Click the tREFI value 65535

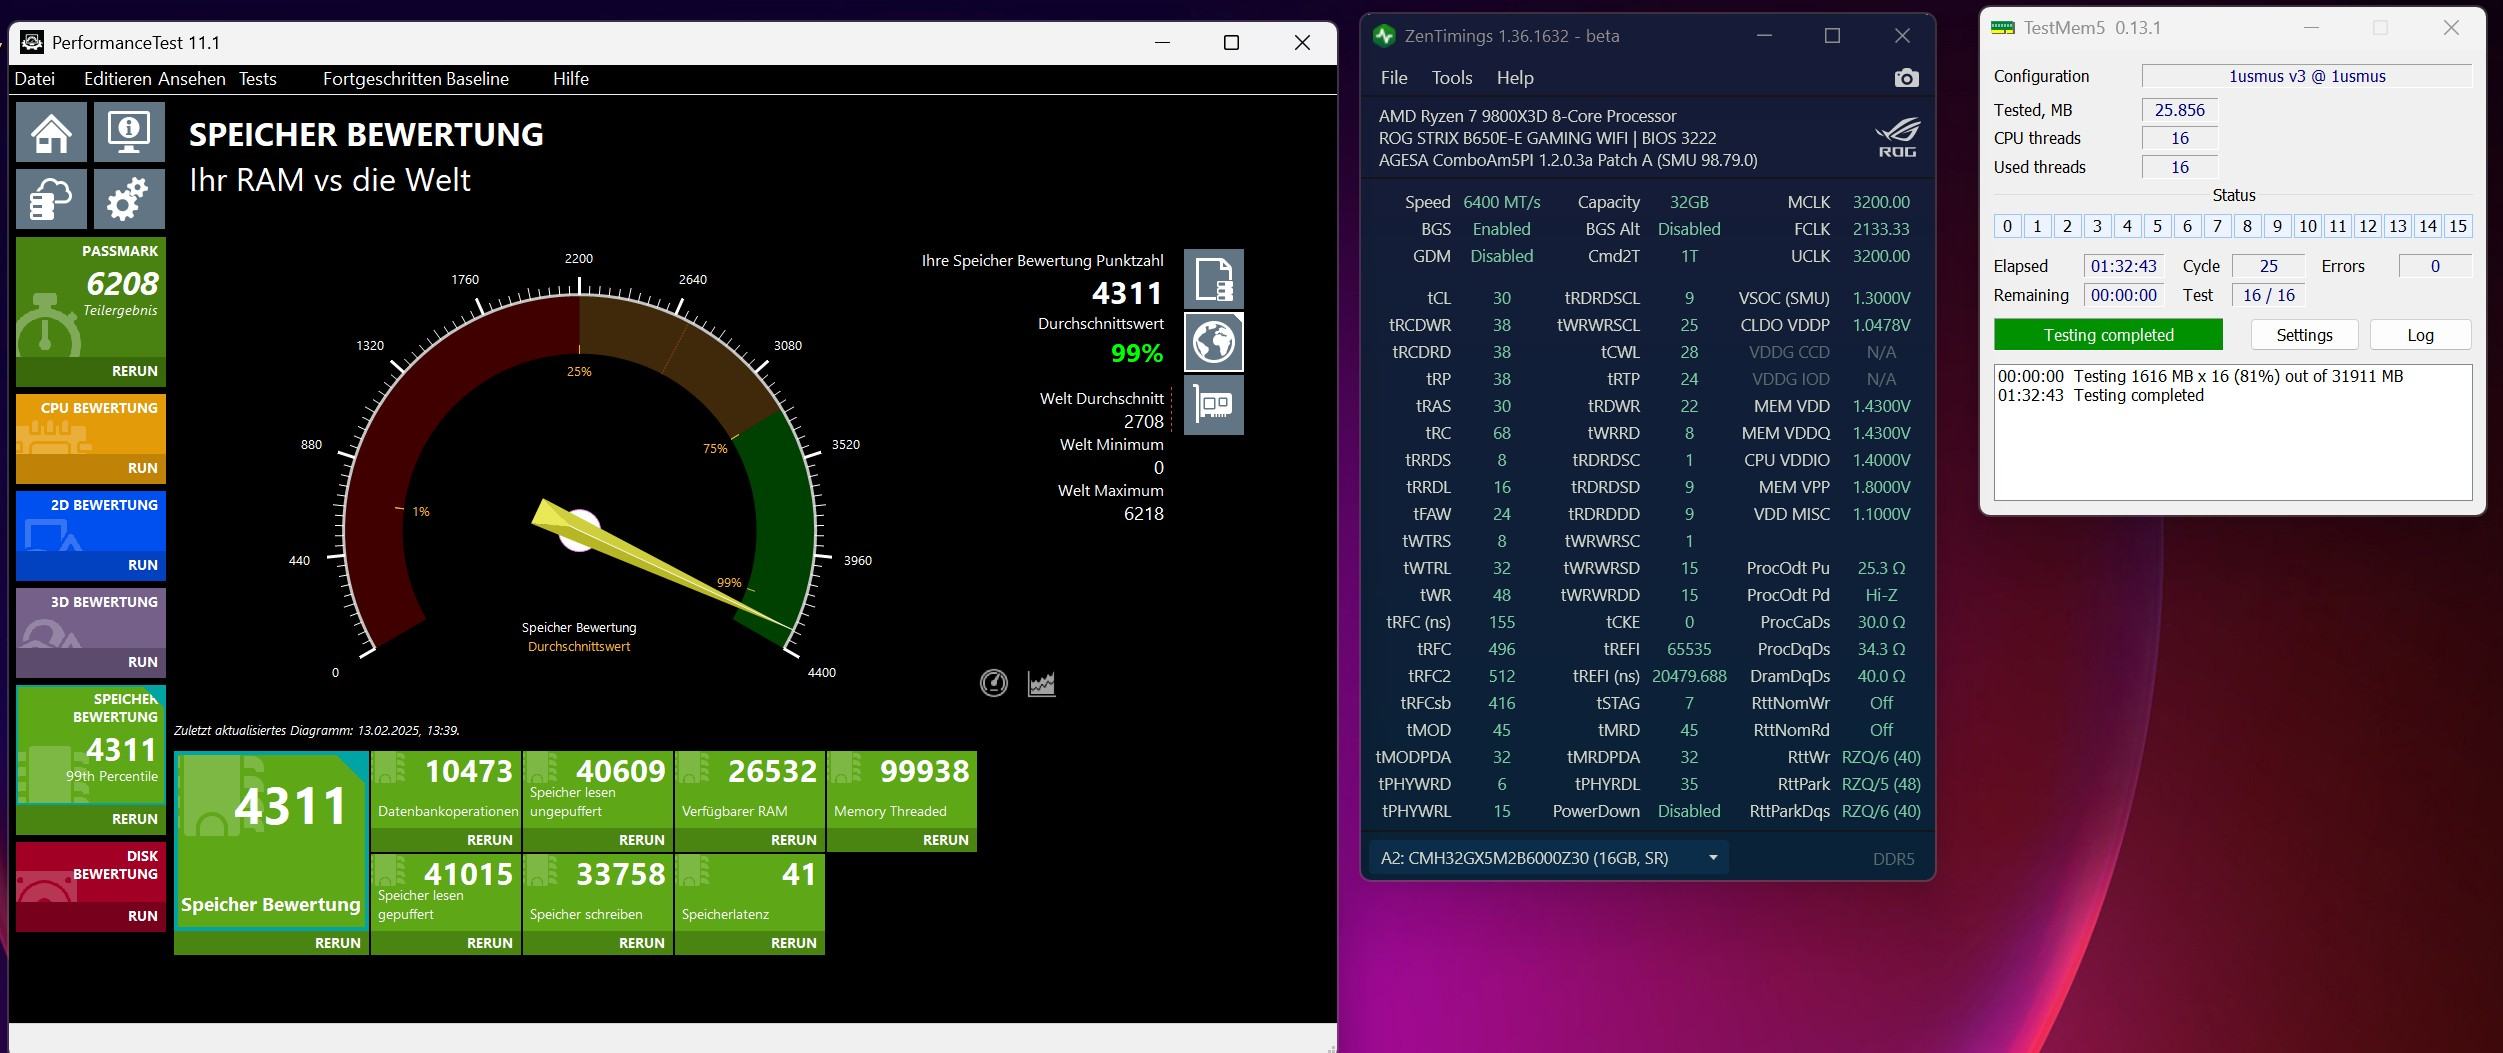pos(1689,649)
